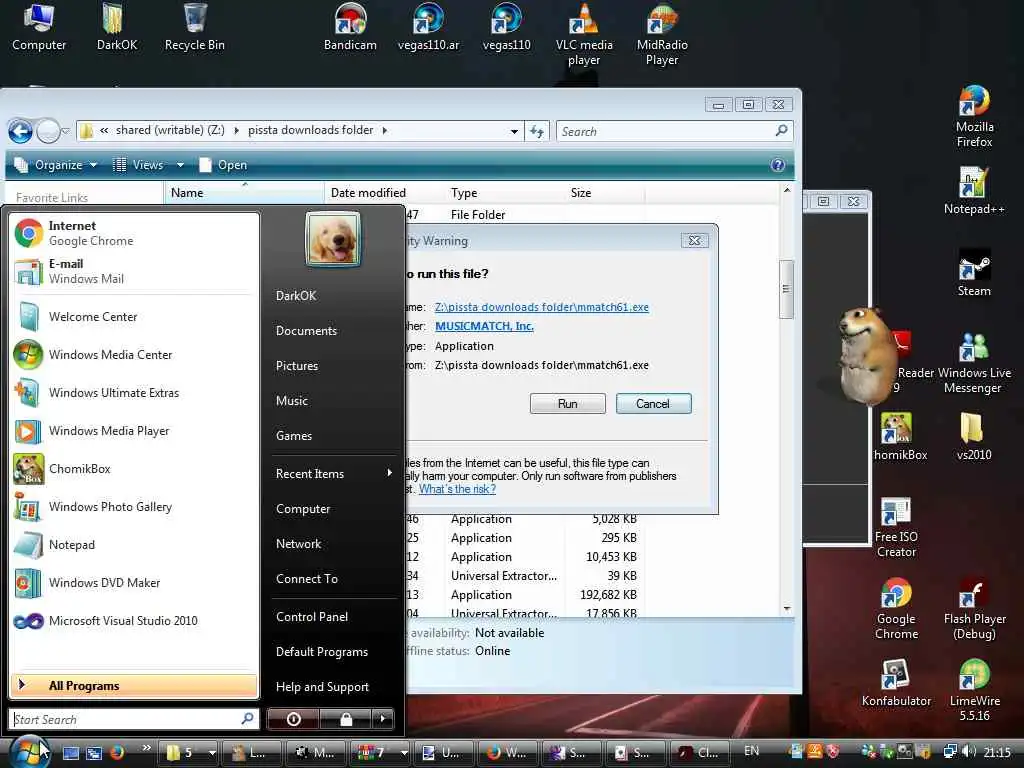The width and height of the screenshot is (1024, 768).
Task: Click the Explorer back arrow button
Action: click(x=20, y=131)
